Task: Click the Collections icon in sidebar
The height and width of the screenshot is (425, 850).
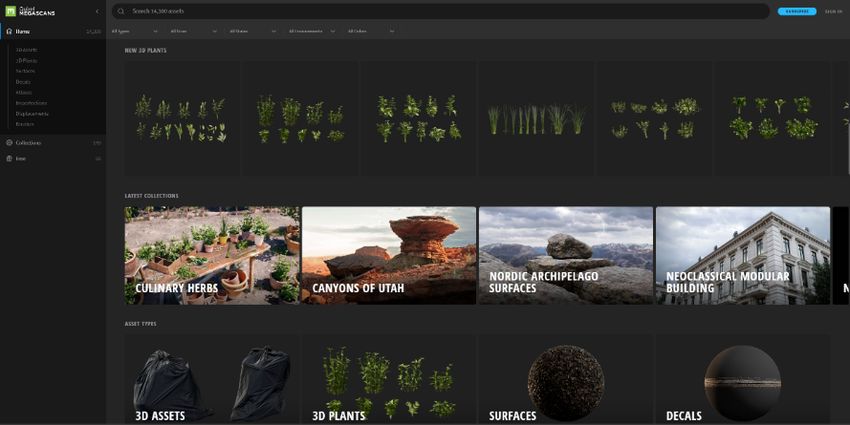Action: [9, 143]
